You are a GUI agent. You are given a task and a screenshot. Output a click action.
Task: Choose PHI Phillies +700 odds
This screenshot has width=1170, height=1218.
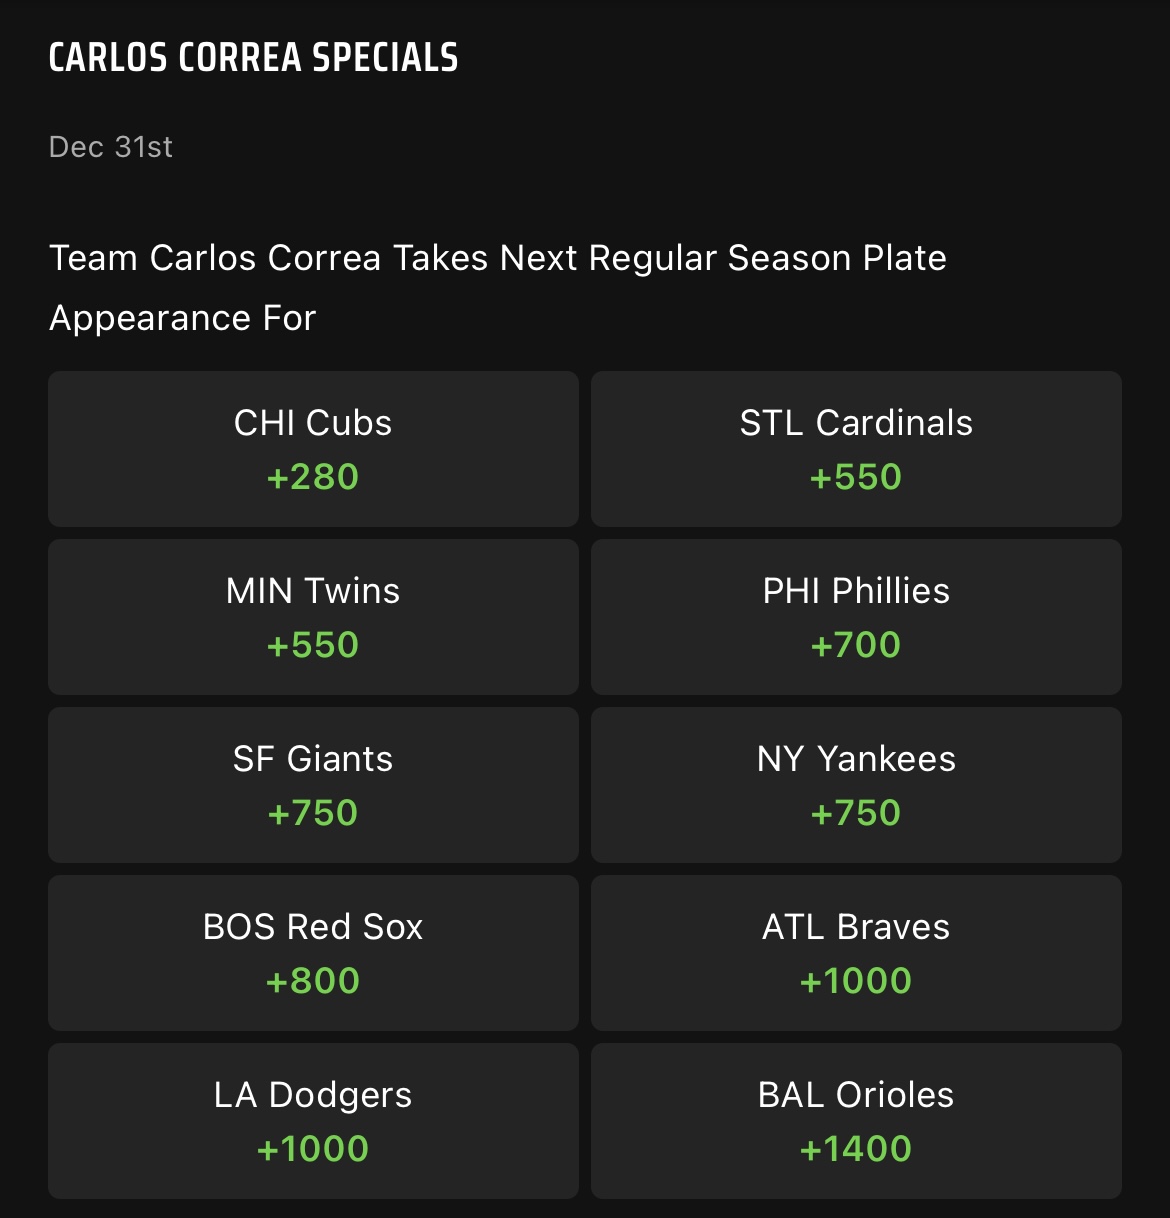pos(856,617)
